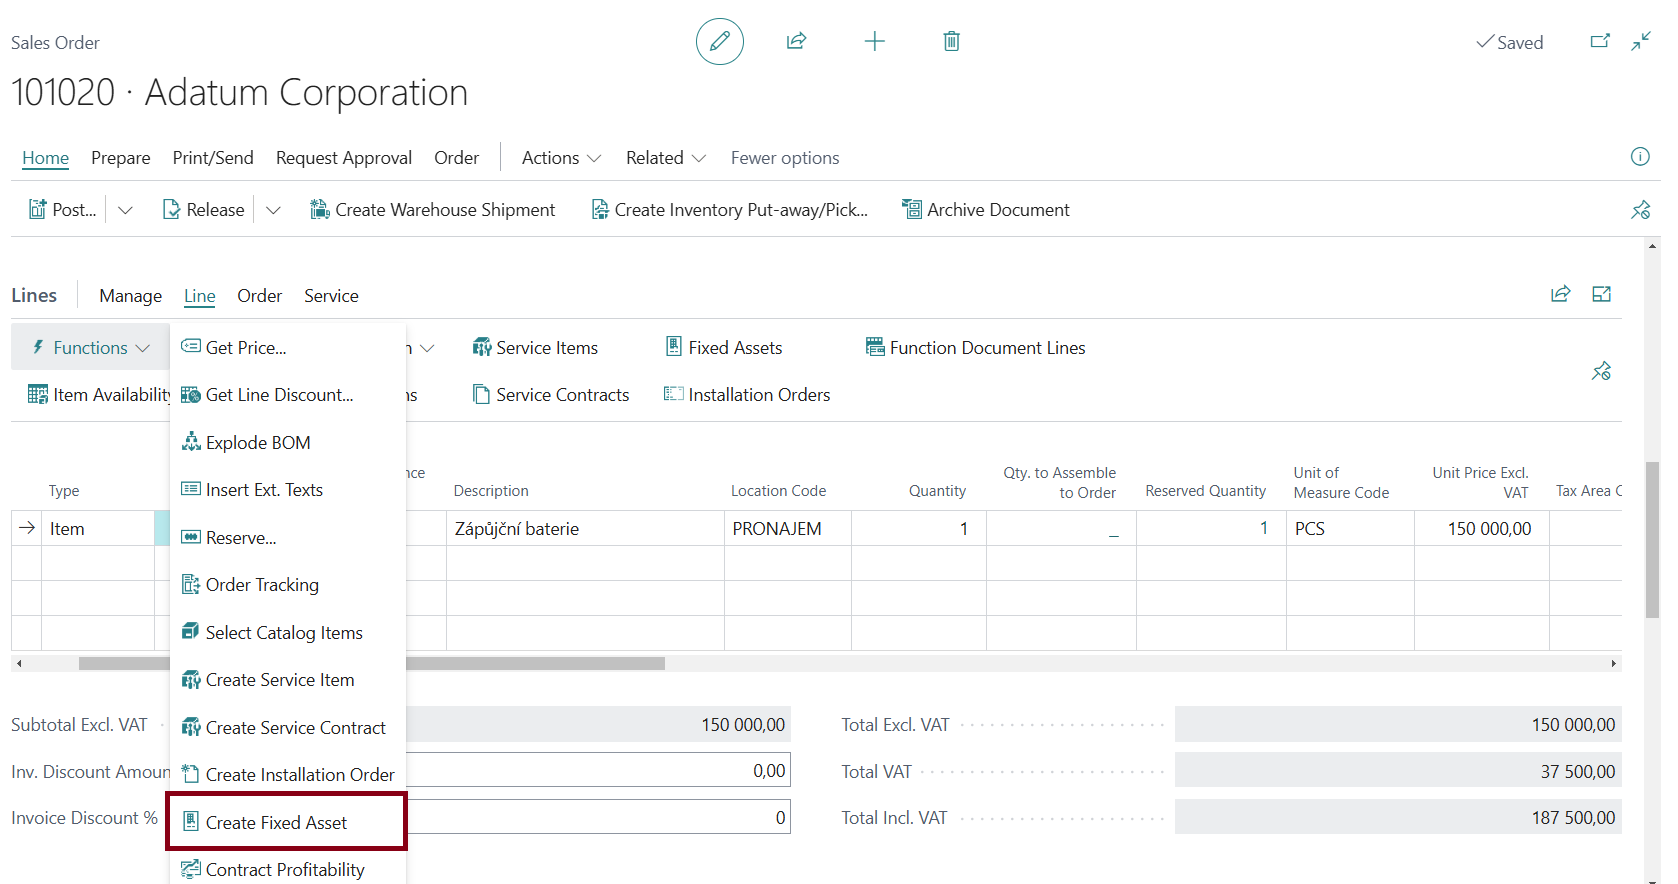This screenshot has width=1678, height=884.
Task: Switch to the Request Approval tab
Action: 344,158
